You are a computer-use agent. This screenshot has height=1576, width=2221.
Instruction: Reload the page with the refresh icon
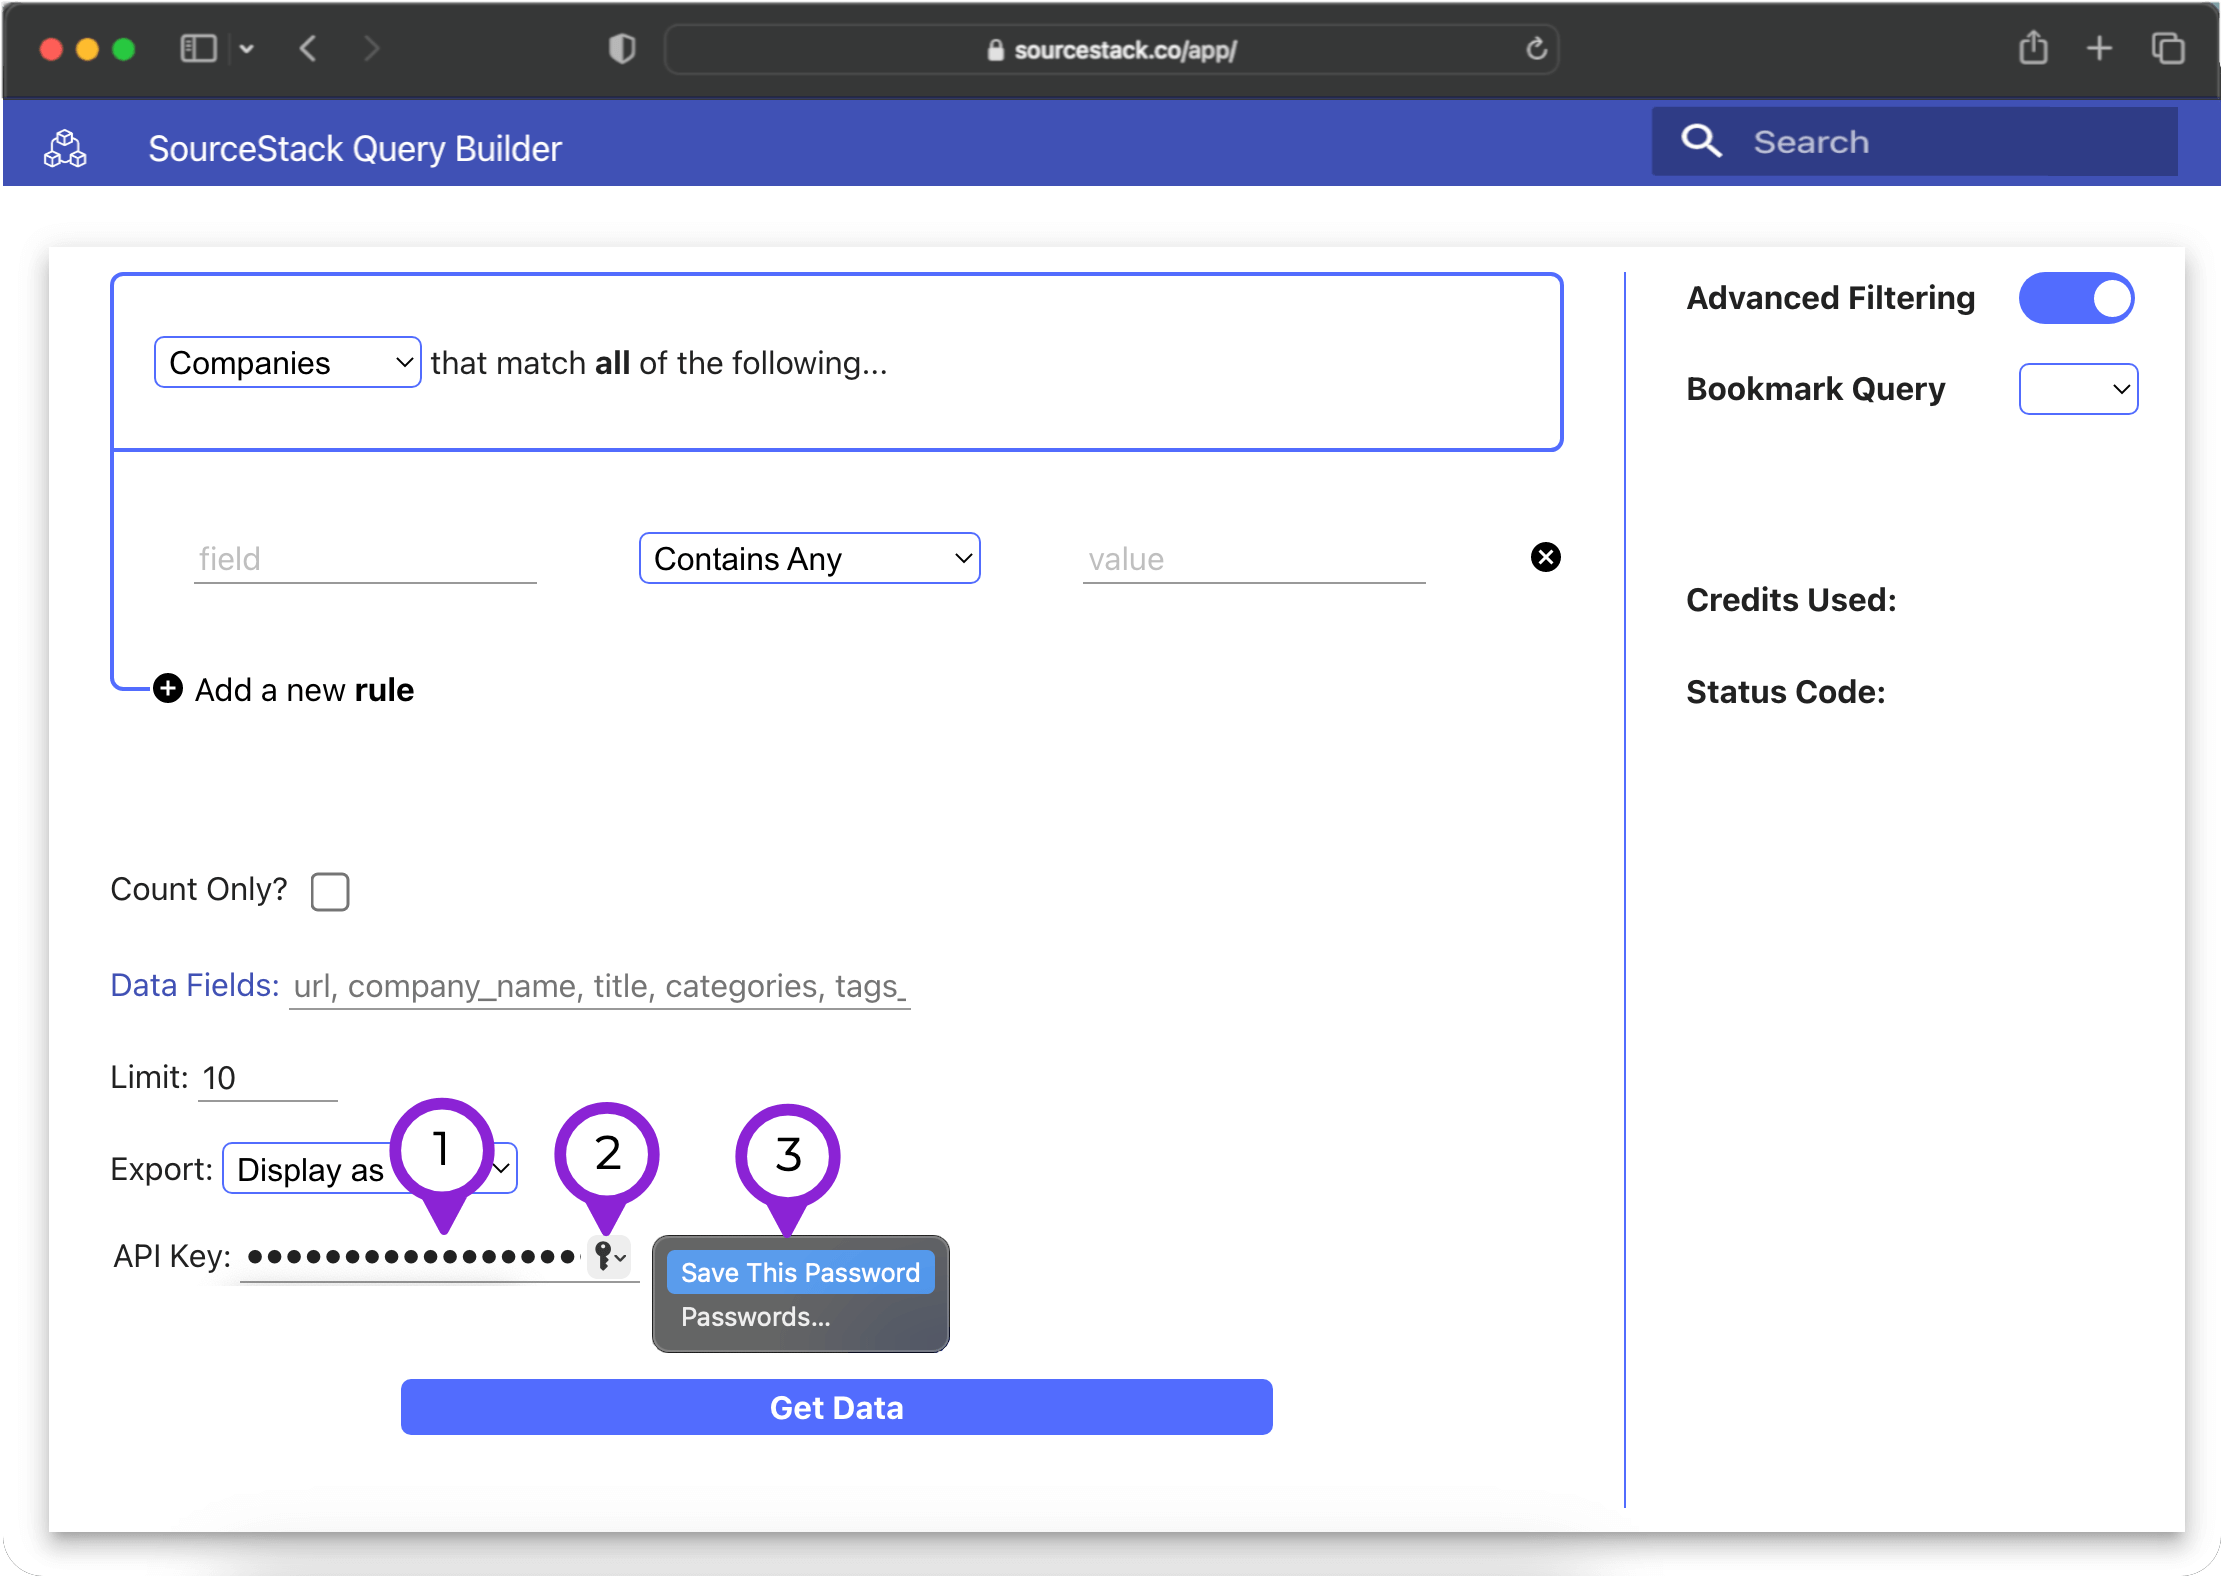(1536, 49)
